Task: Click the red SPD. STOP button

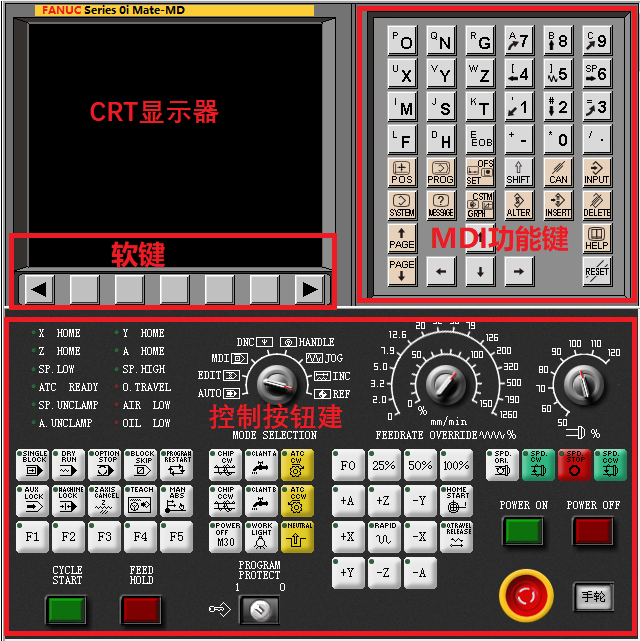Action: pyautogui.click(x=574, y=465)
